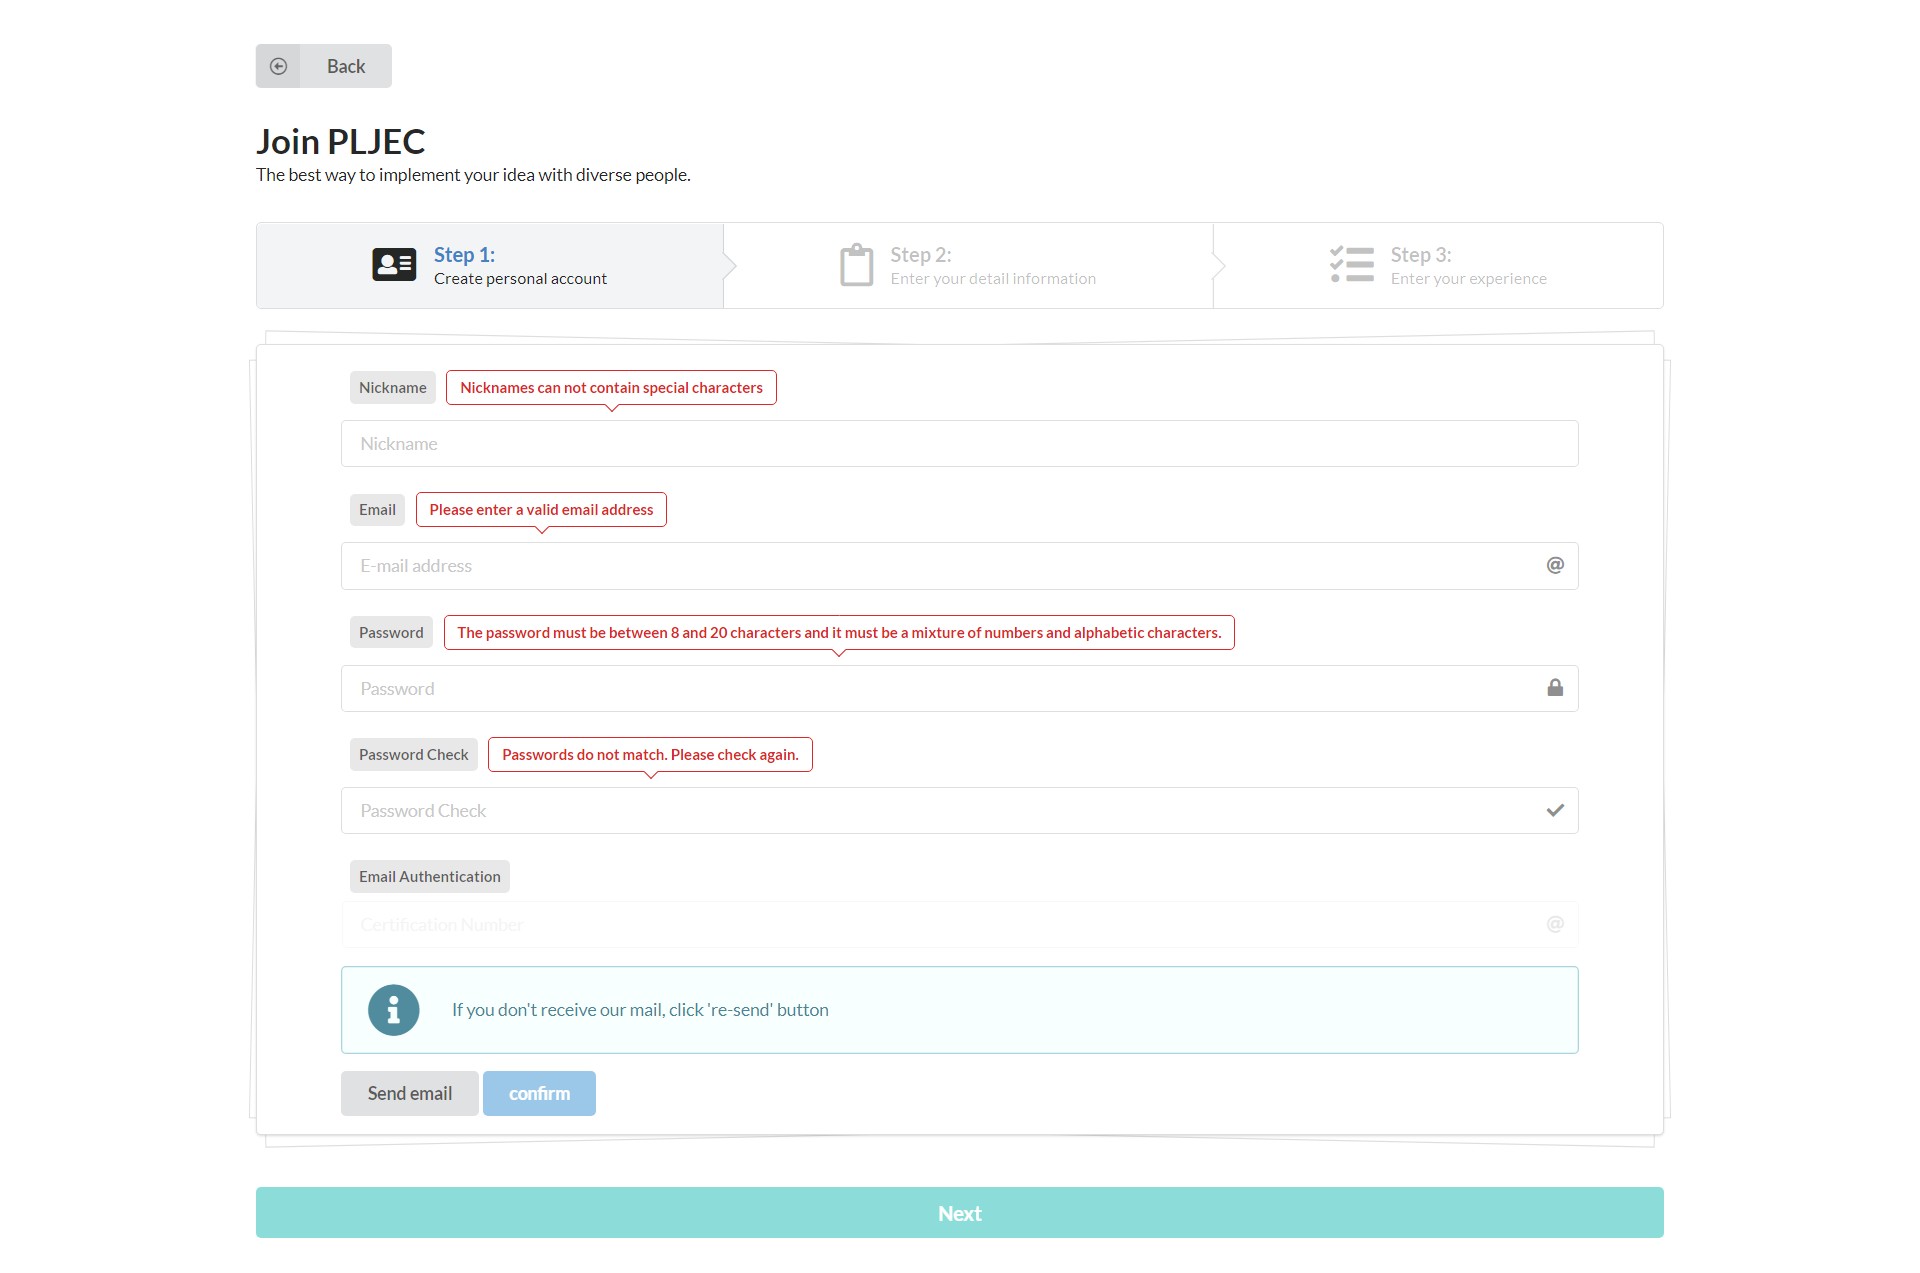Viewport: 1920px width, 1273px height.
Task: Click the info circle icon in notice
Action: click(394, 1010)
